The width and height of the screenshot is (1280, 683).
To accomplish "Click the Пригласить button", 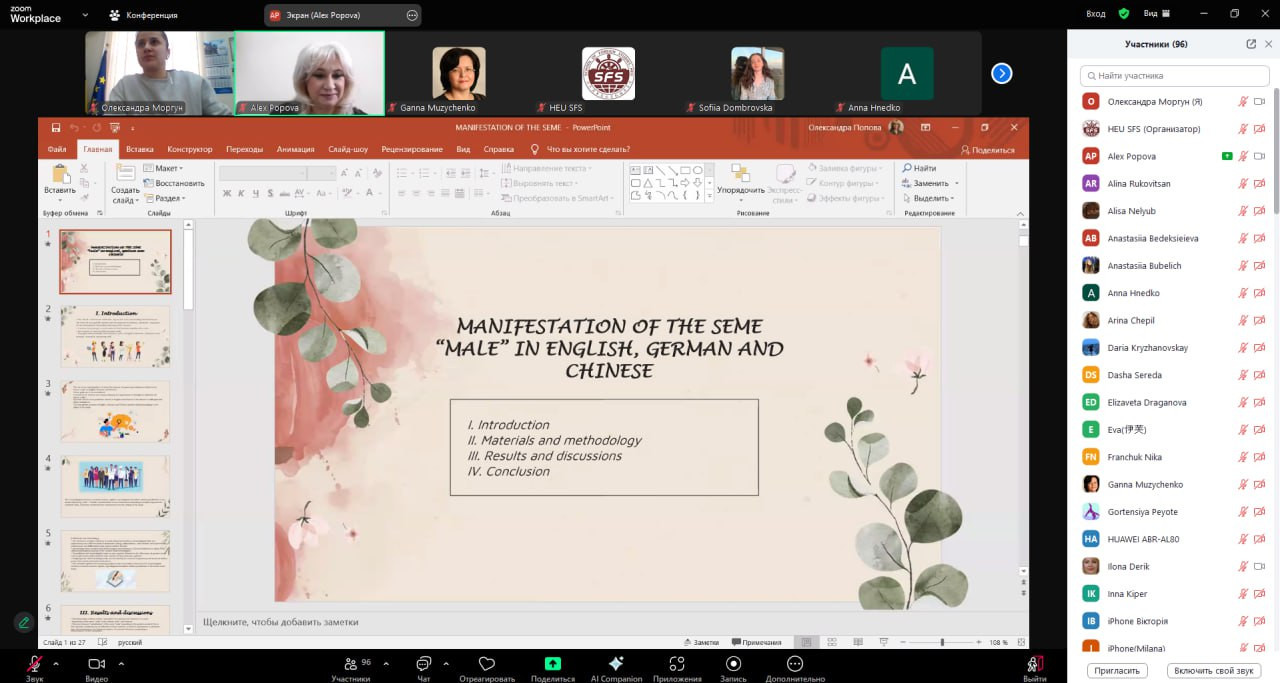I will [1116, 671].
